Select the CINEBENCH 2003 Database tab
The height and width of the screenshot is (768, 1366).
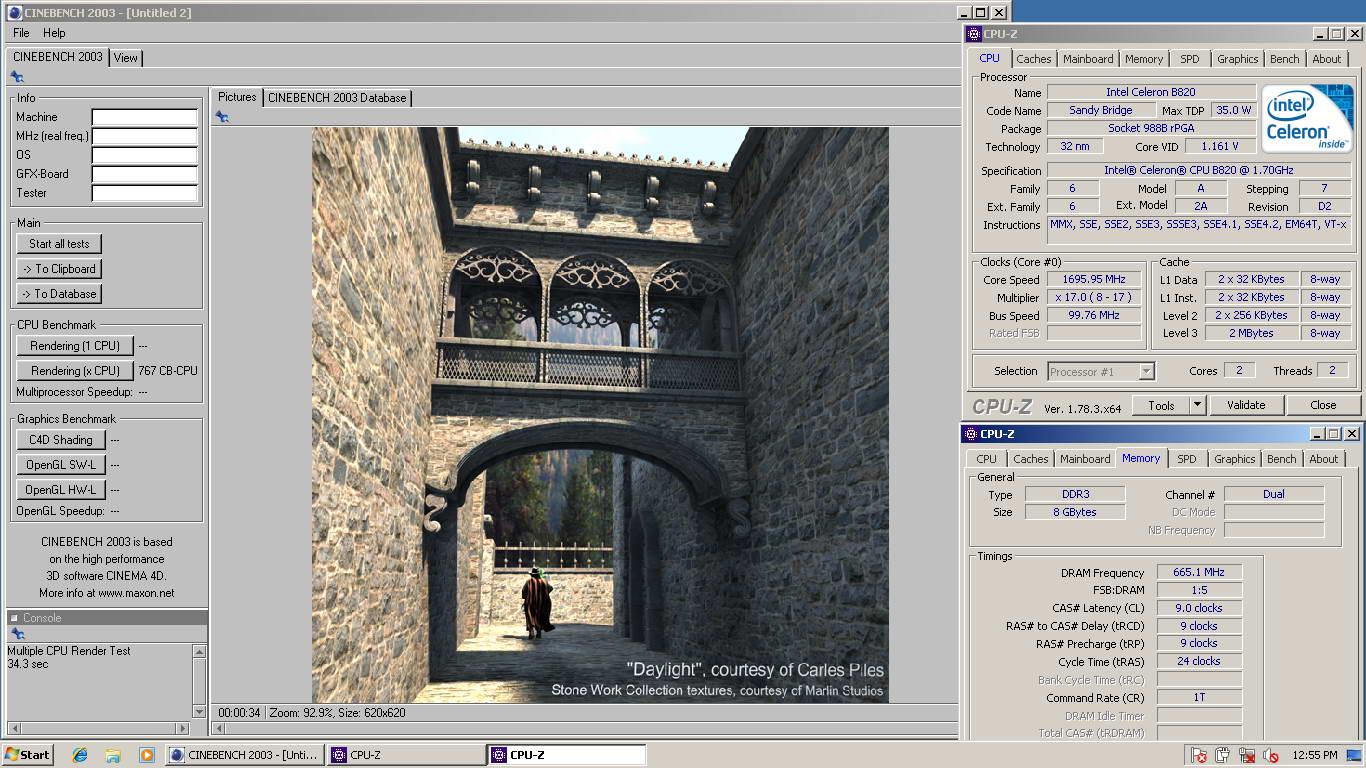[337, 98]
